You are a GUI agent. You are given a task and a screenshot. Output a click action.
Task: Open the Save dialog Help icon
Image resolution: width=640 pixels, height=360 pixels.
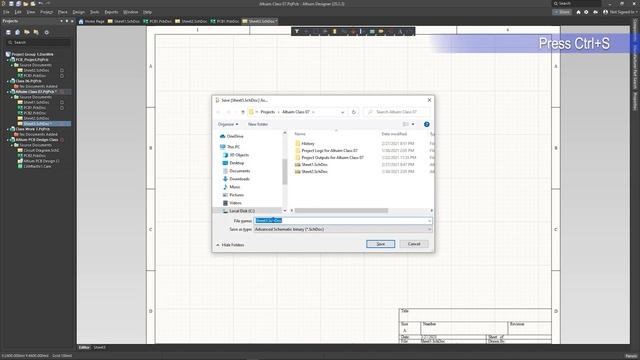[x=427, y=124]
